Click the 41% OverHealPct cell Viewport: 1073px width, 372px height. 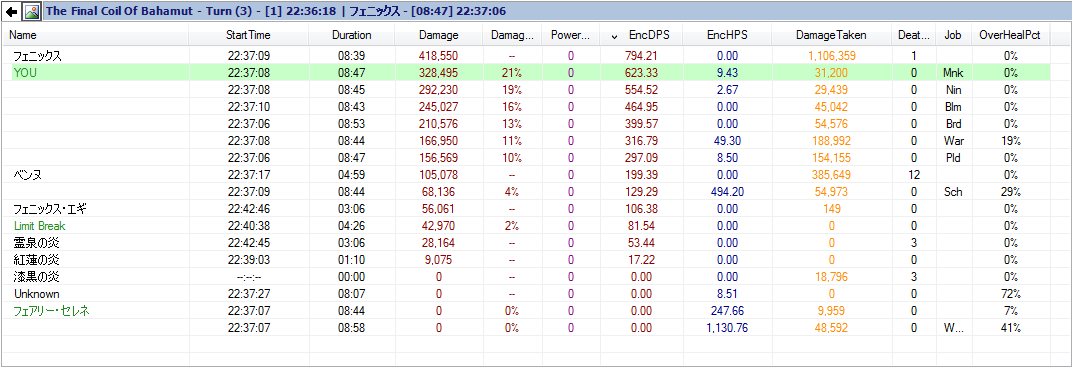(x=1011, y=328)
